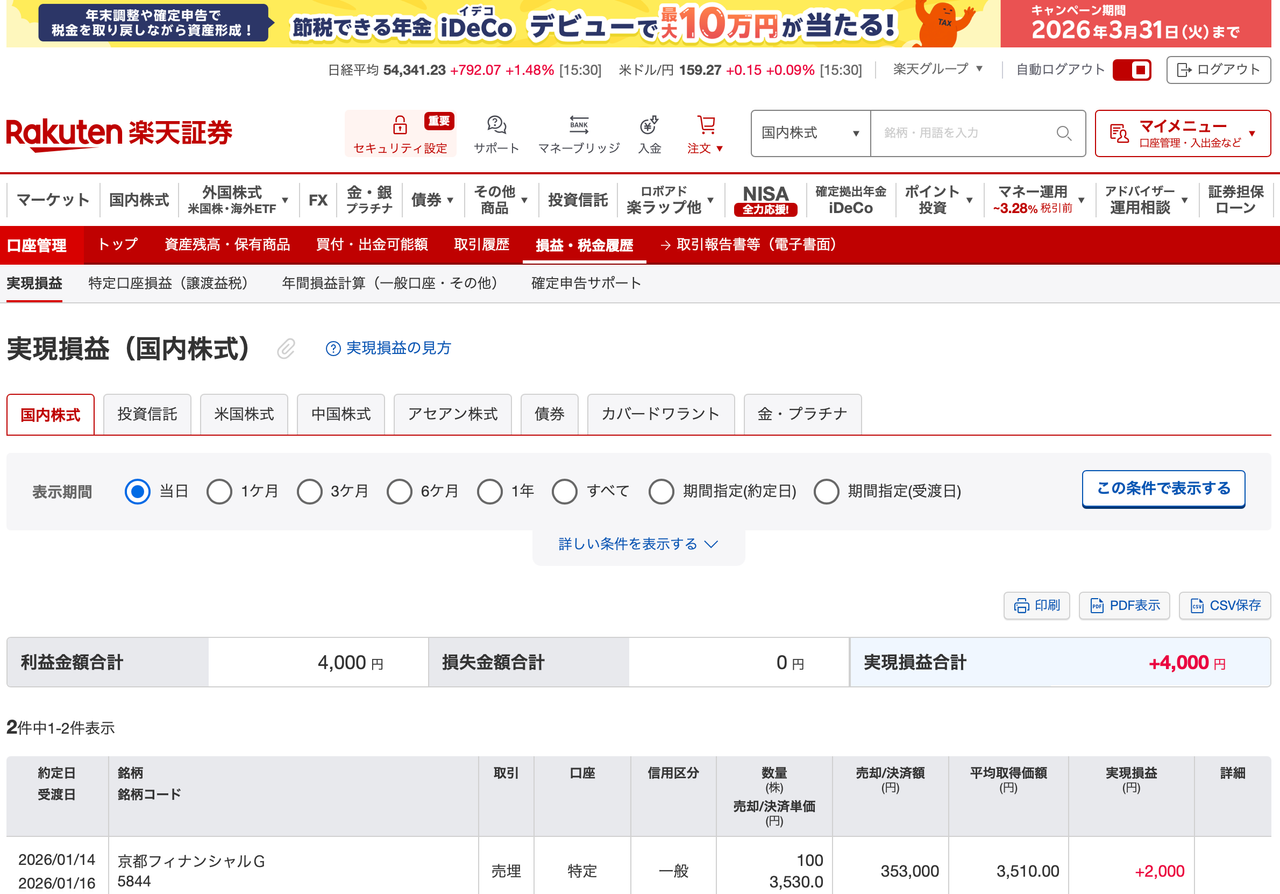Expand the 楽天グループ dropdown
1280x894 pixels.
click(938, 70)
